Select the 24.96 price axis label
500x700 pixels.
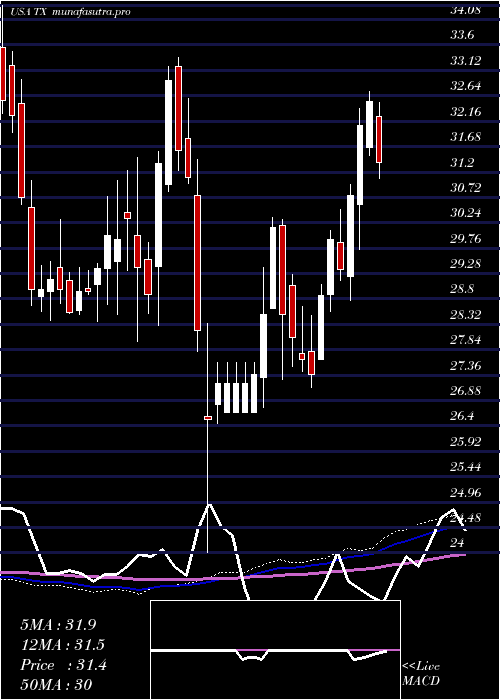point(465,493)
